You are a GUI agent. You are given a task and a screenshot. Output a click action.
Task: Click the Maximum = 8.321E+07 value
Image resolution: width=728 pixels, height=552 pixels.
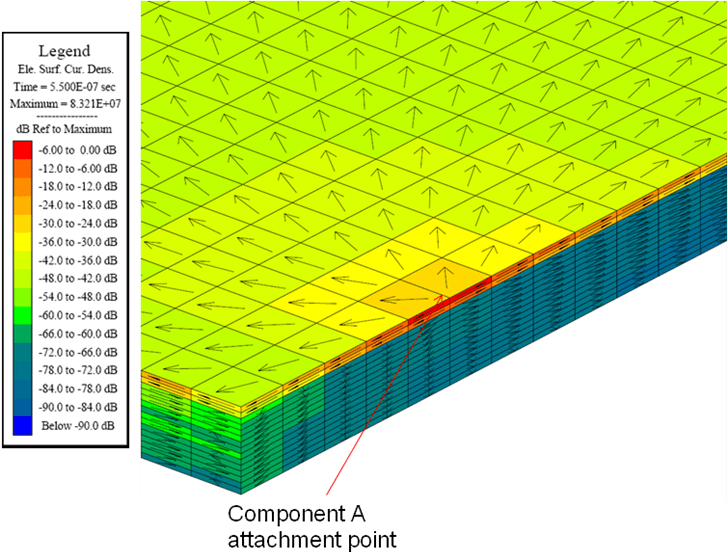pos(64,103)
